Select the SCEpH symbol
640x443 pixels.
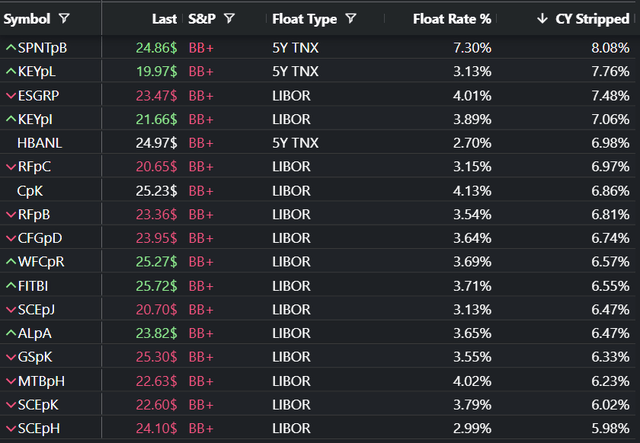click(x=39, y=429)
